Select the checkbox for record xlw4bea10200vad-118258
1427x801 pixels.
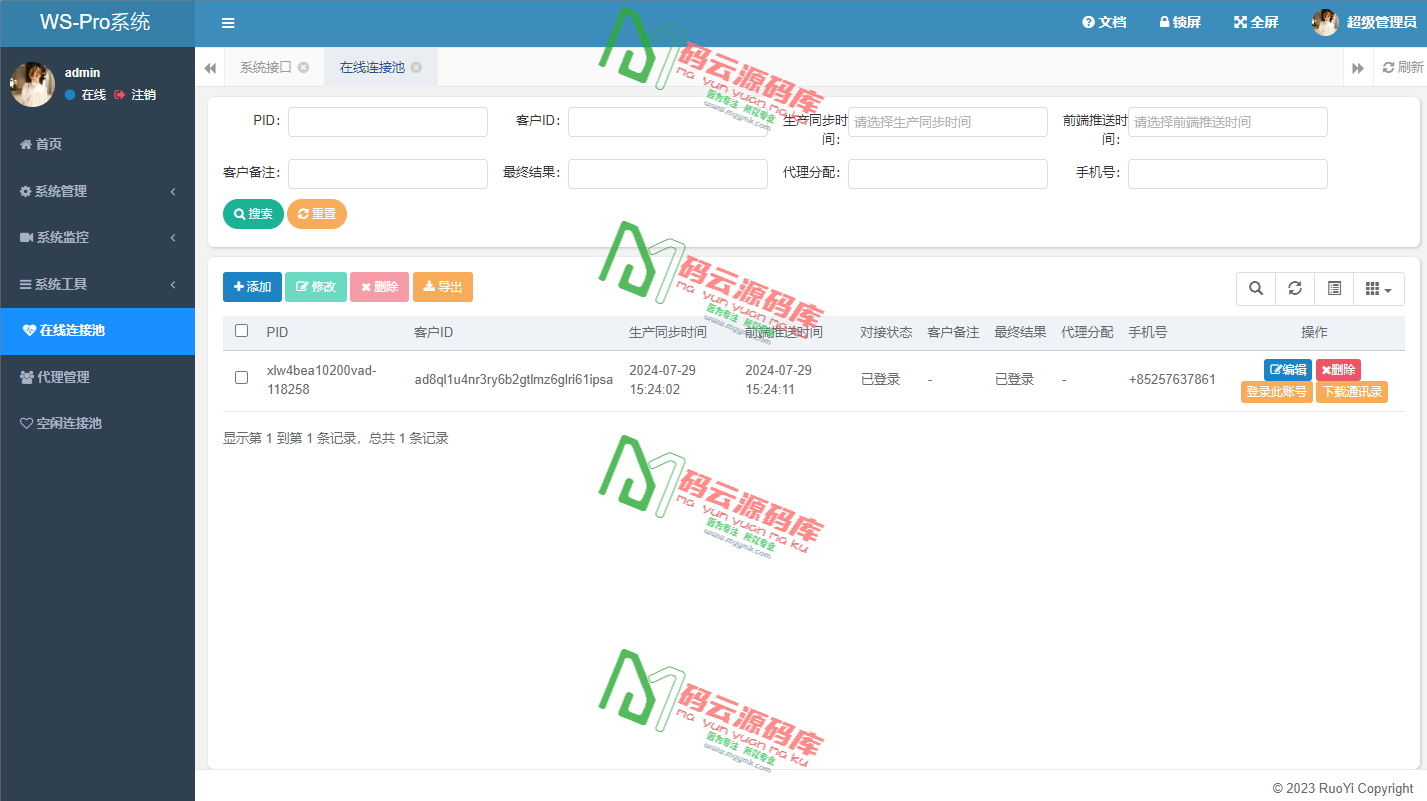tap(241, 379)
